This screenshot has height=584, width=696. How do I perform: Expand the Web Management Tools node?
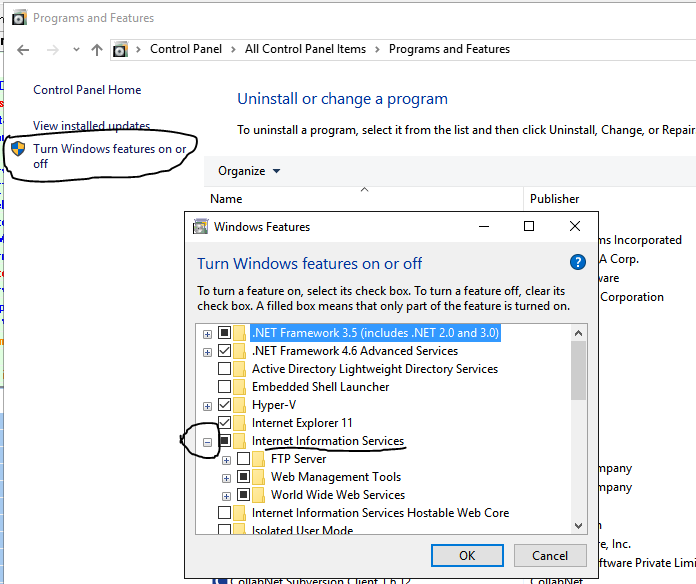click(226, 477)
